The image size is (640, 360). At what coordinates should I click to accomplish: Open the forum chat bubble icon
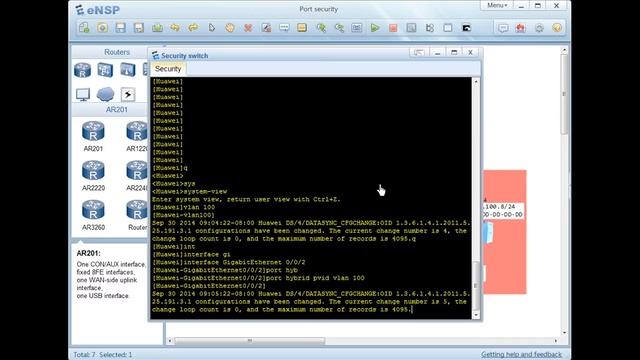503,28
